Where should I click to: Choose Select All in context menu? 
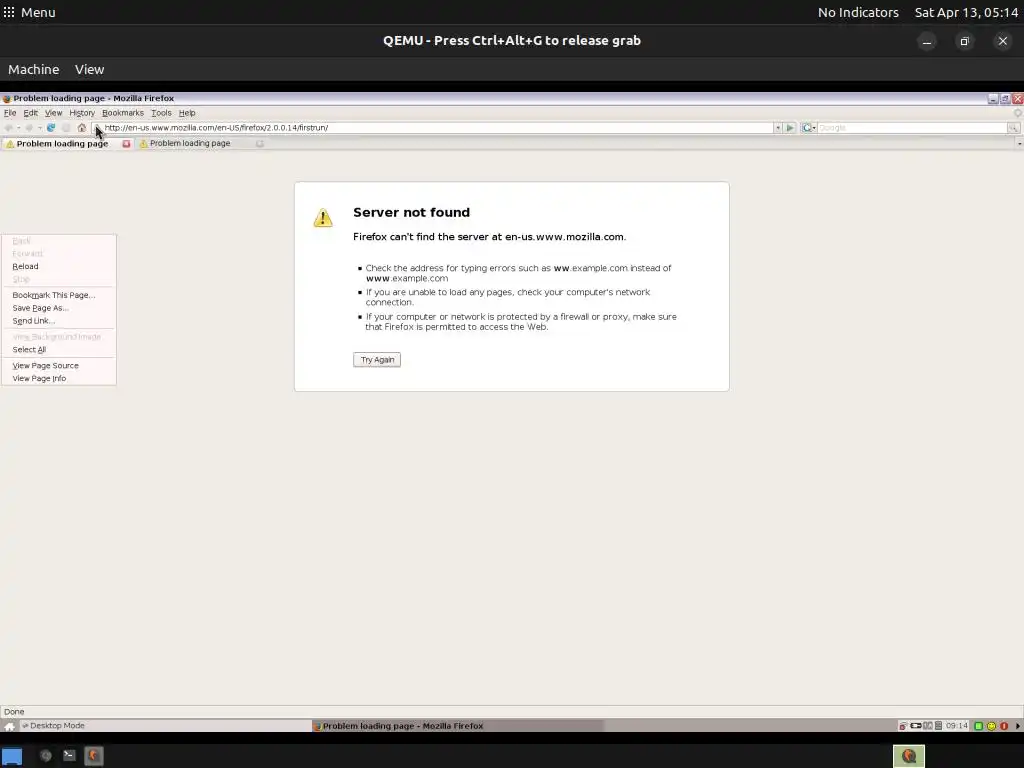coord(59,350)
